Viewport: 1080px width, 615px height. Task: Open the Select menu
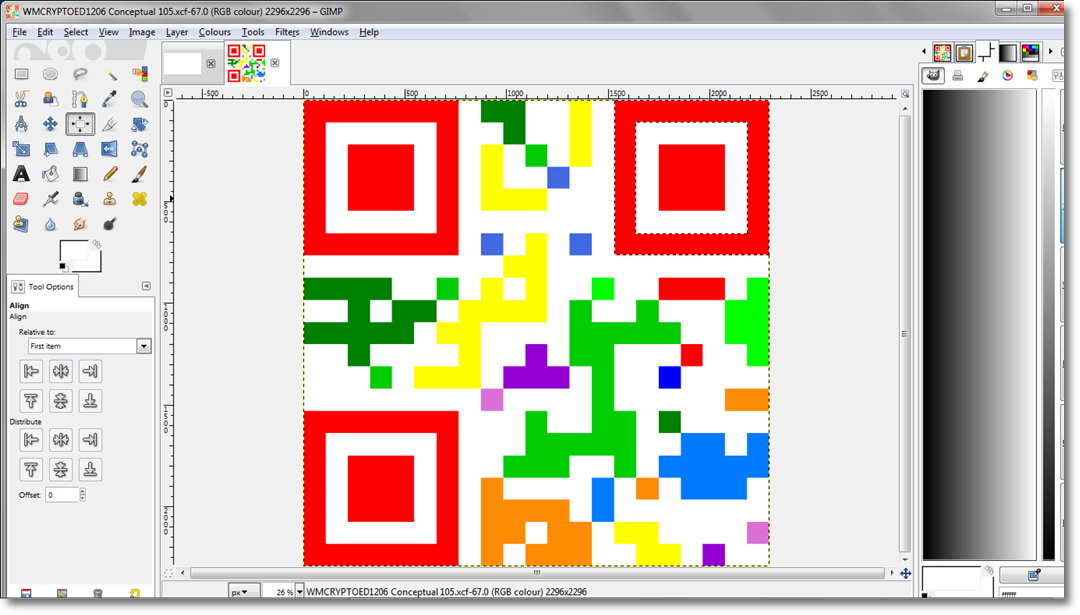pos(76,32)
